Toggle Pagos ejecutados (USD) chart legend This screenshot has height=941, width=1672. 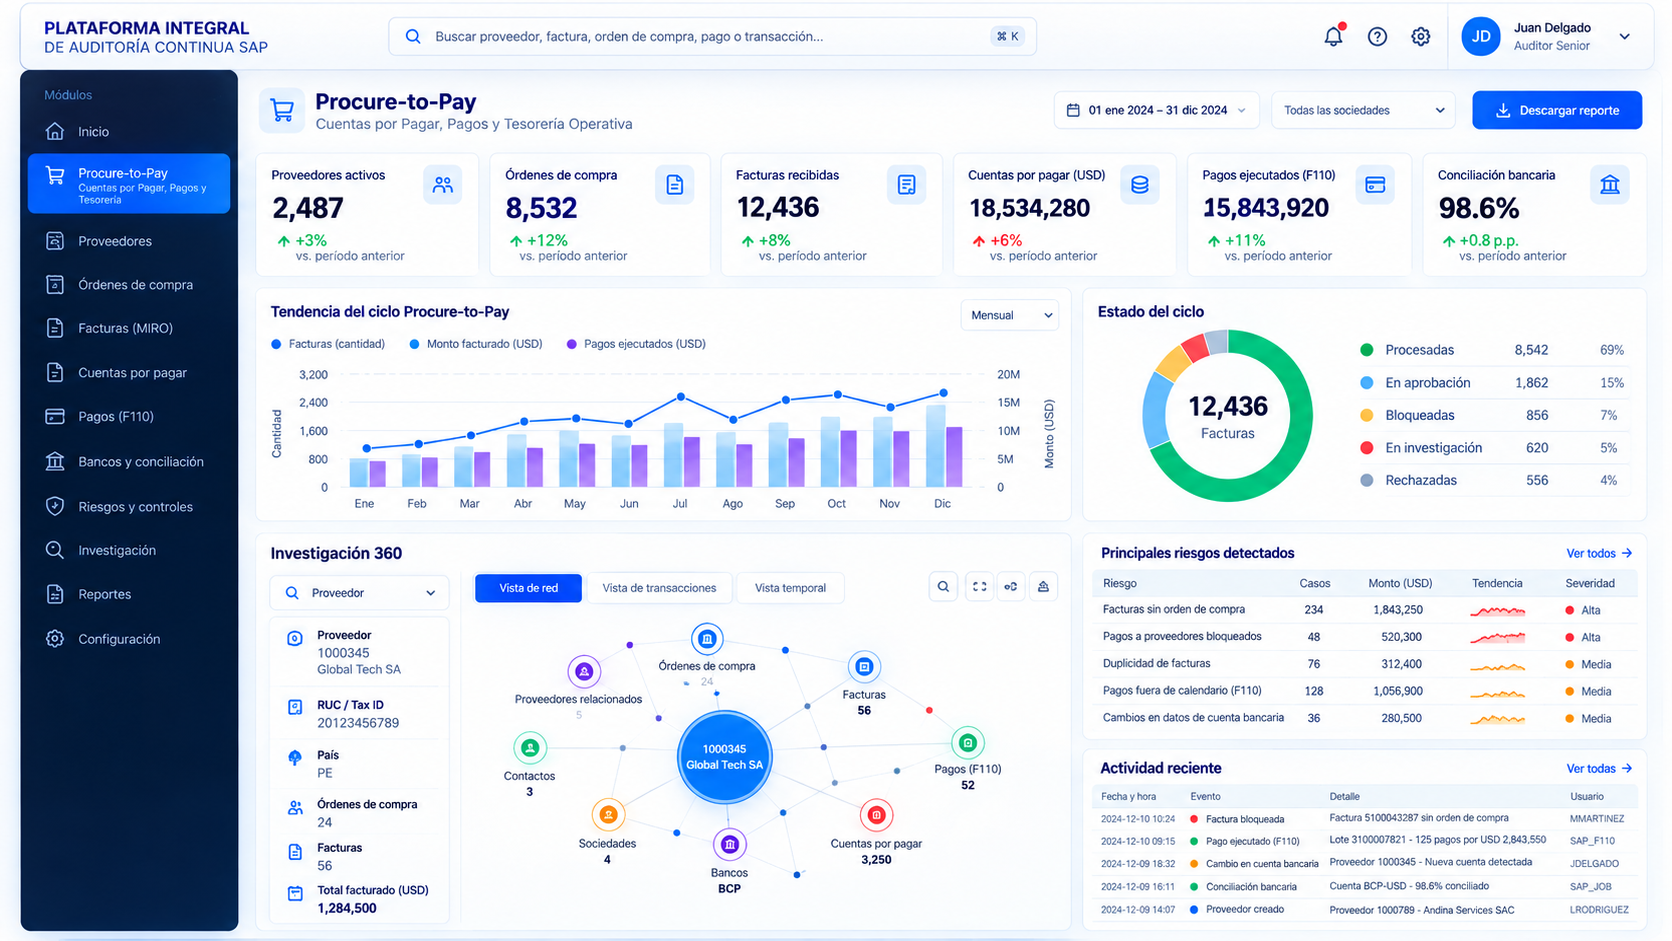[636, 344]
